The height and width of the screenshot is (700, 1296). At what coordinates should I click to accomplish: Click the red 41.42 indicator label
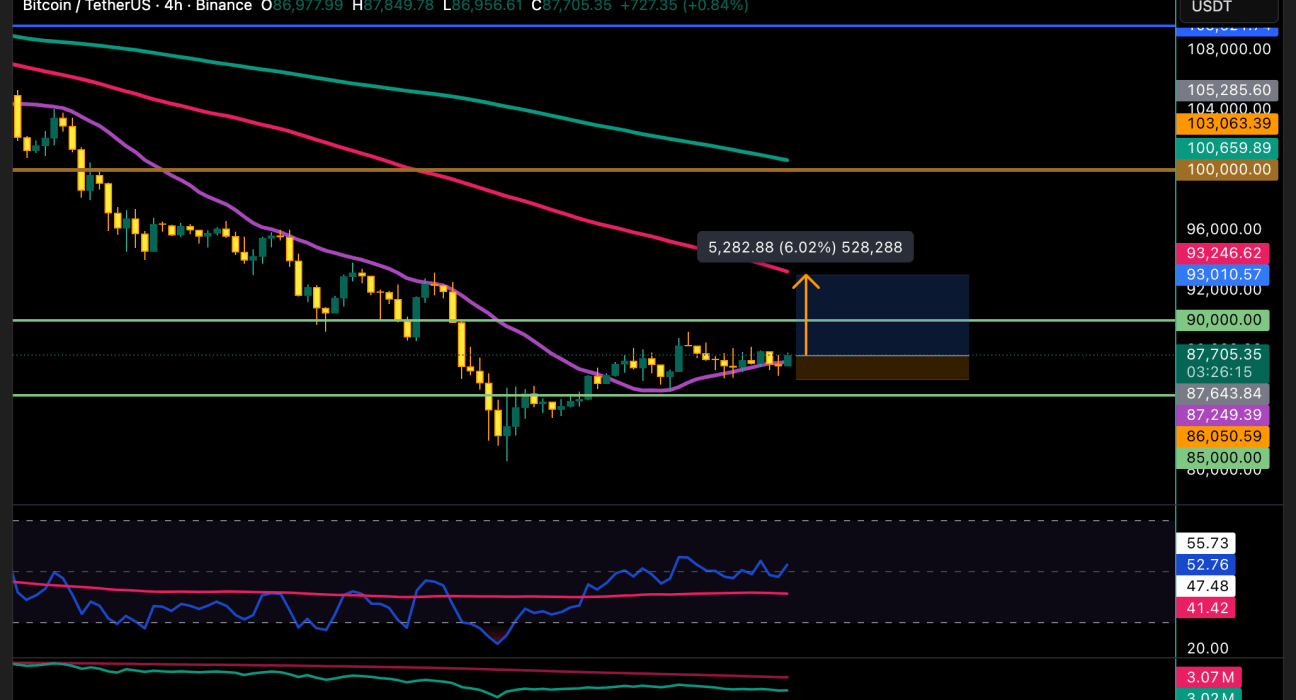1209,608
